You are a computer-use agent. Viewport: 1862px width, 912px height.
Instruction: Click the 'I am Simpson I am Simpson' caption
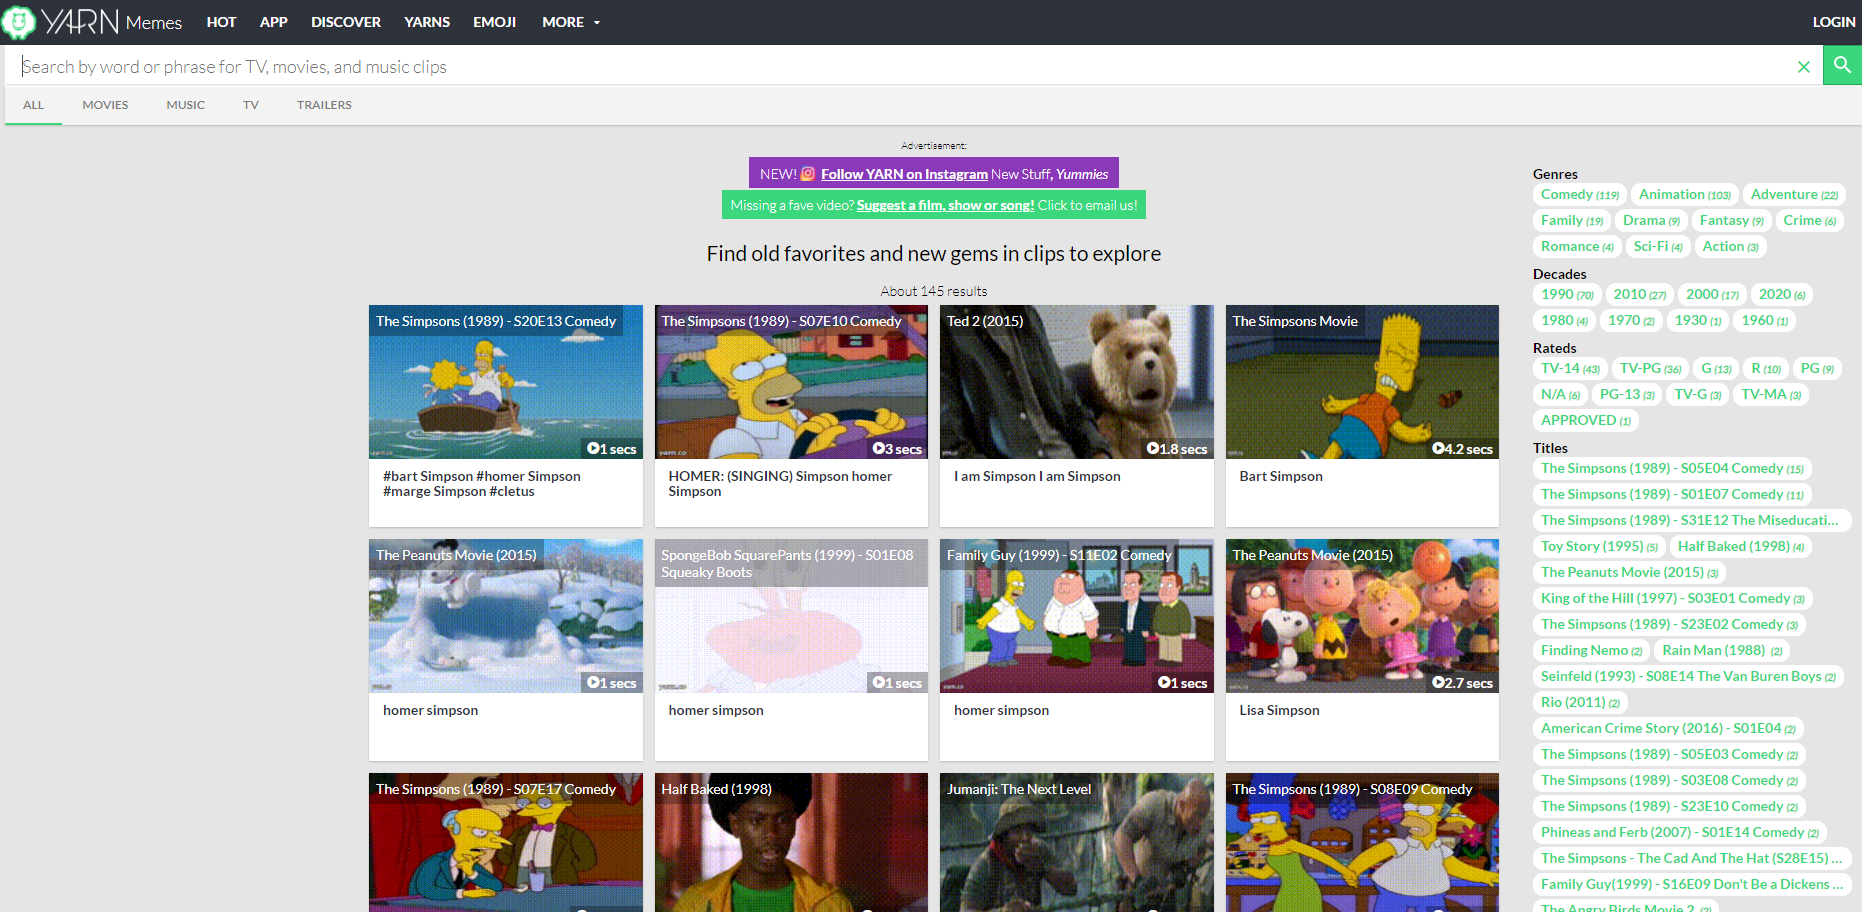[x=1037, y=476]
